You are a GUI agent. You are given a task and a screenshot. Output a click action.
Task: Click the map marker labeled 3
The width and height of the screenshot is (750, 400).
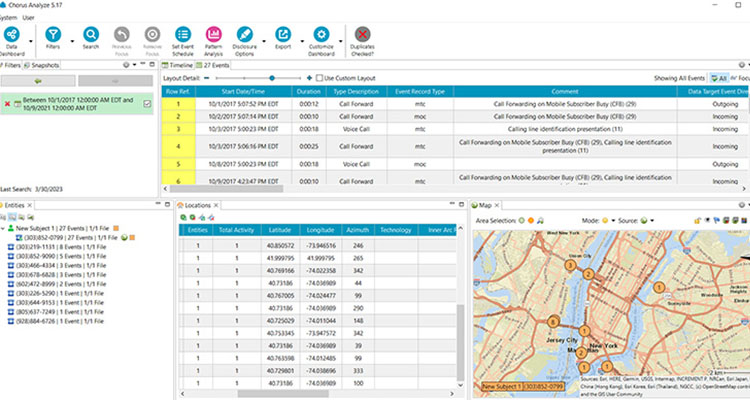(x=570, y=265)
